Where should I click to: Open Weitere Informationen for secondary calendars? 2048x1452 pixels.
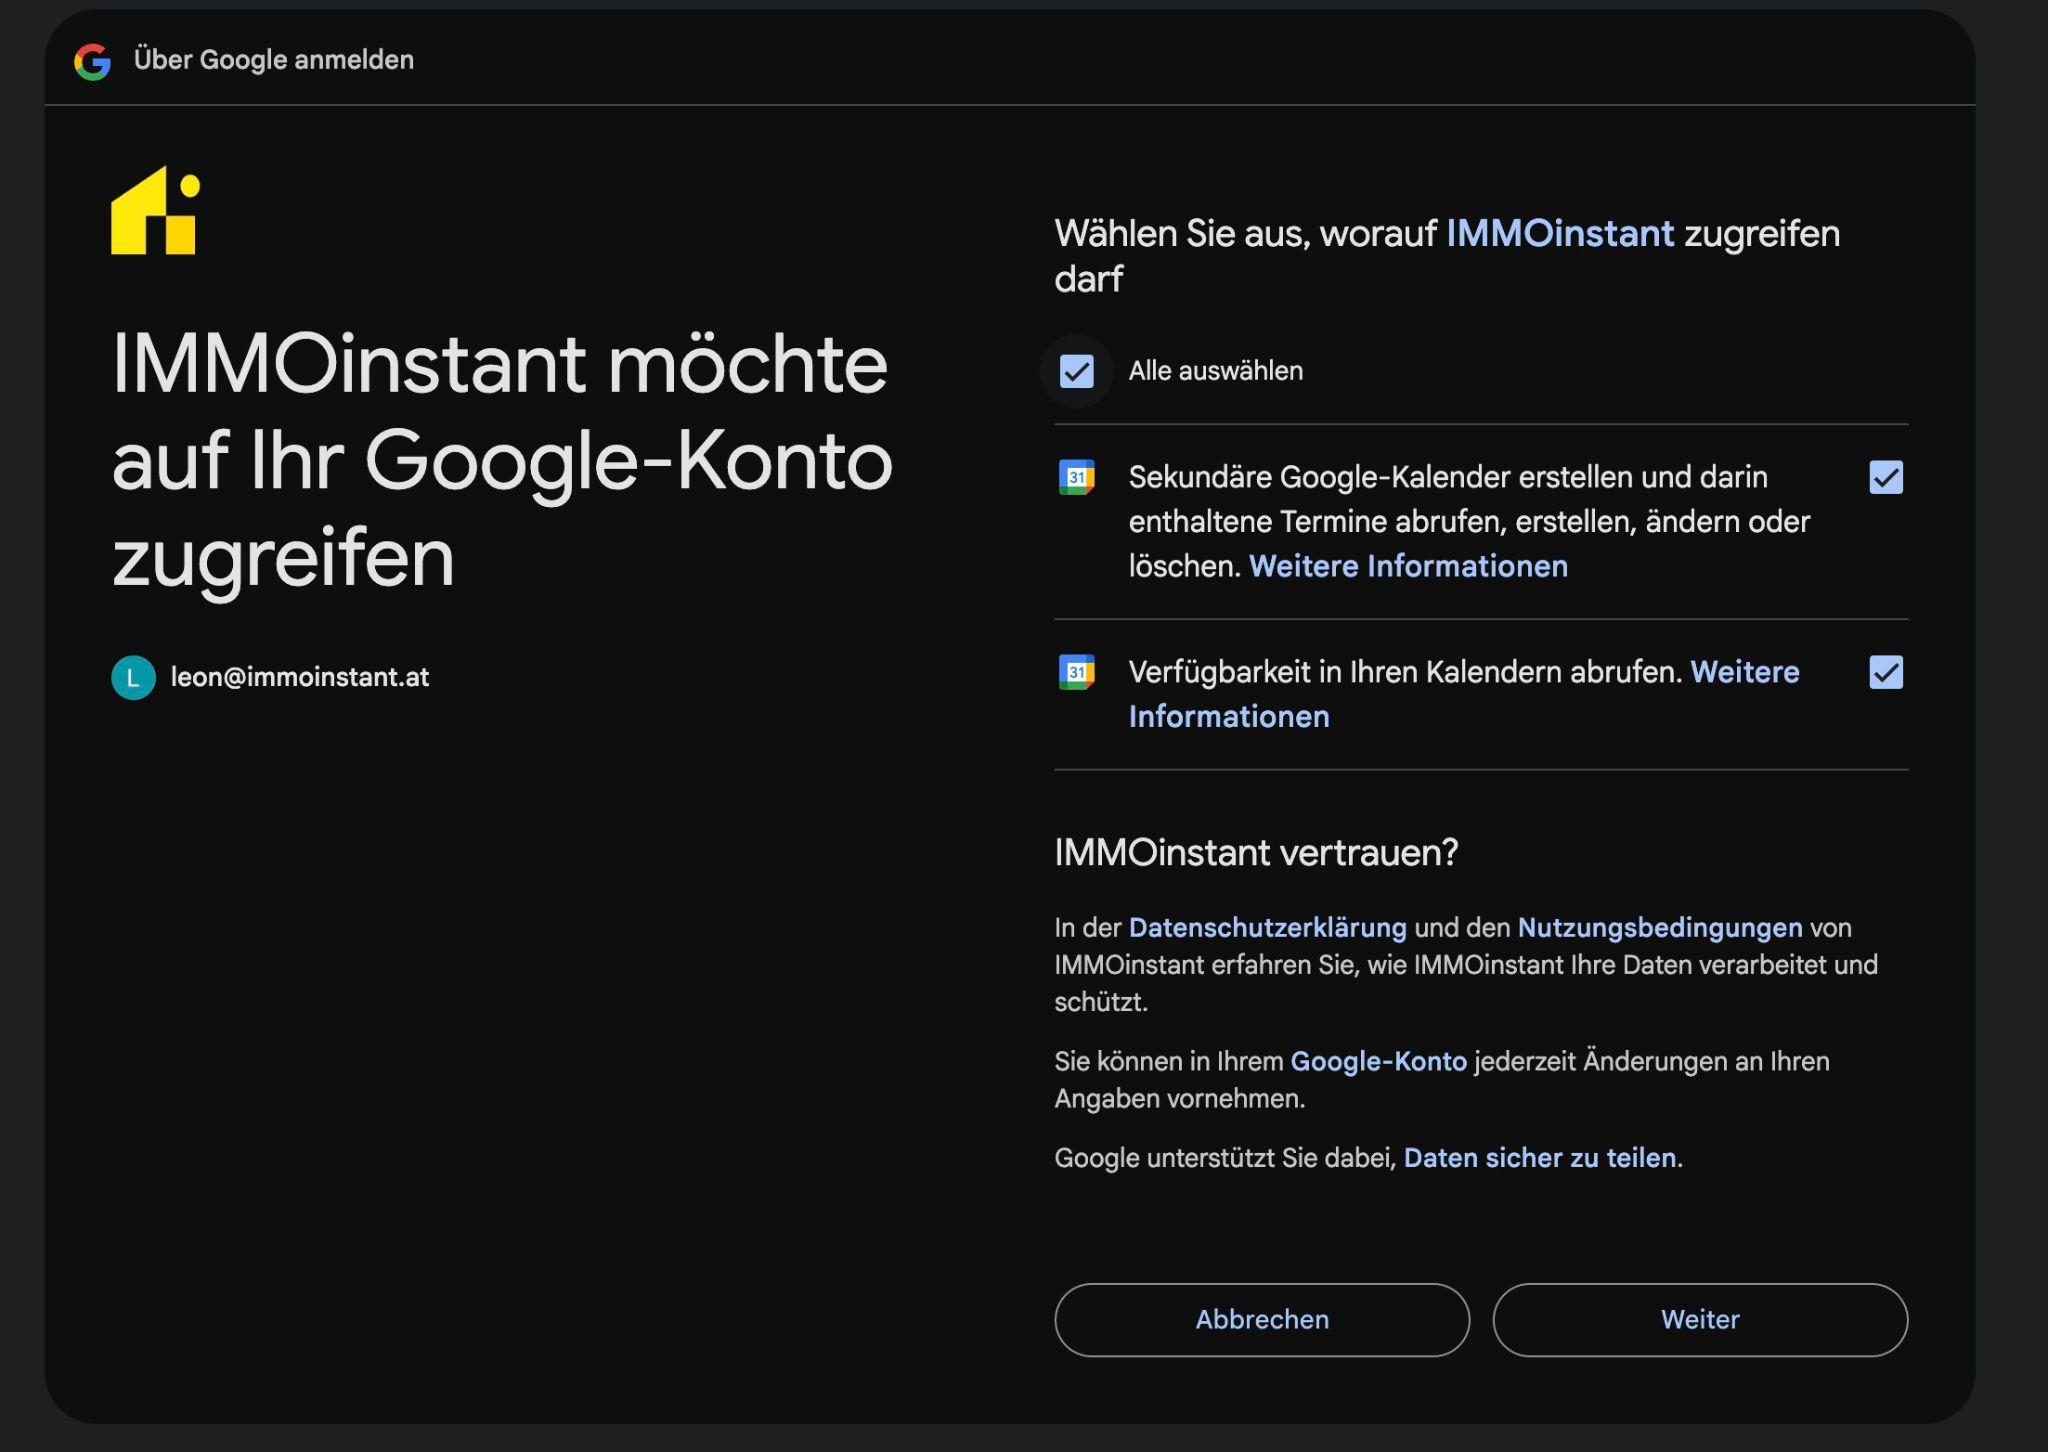click(x=1408, y=566)
